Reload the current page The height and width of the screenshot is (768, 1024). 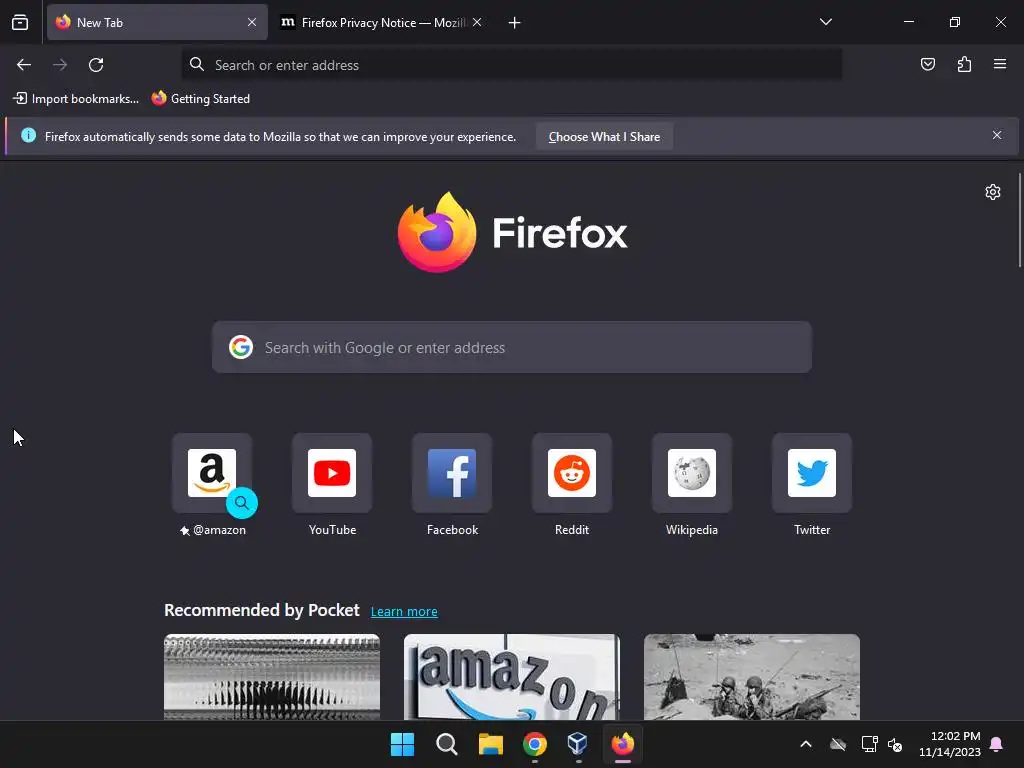pos(96,65)
